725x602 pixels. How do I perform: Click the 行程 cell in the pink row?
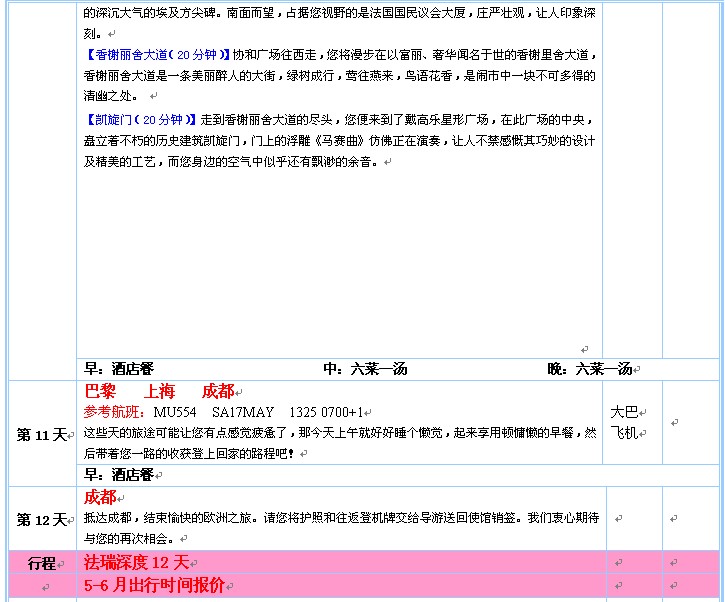(x=41, y=563)
